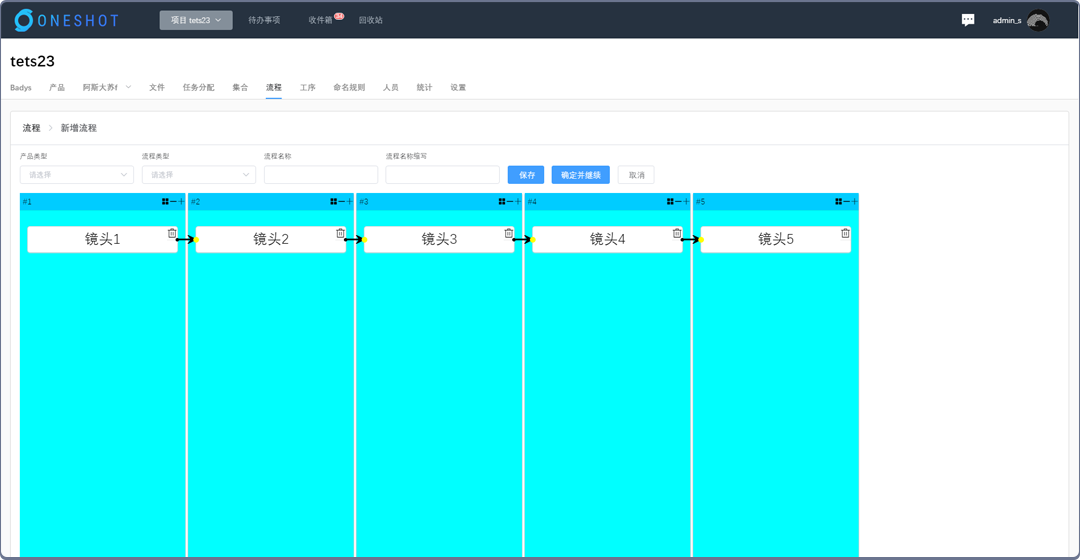This screenshot has height=560, width=1080.
Task: Click the ONESHOT logo
Action: (66, 20)
